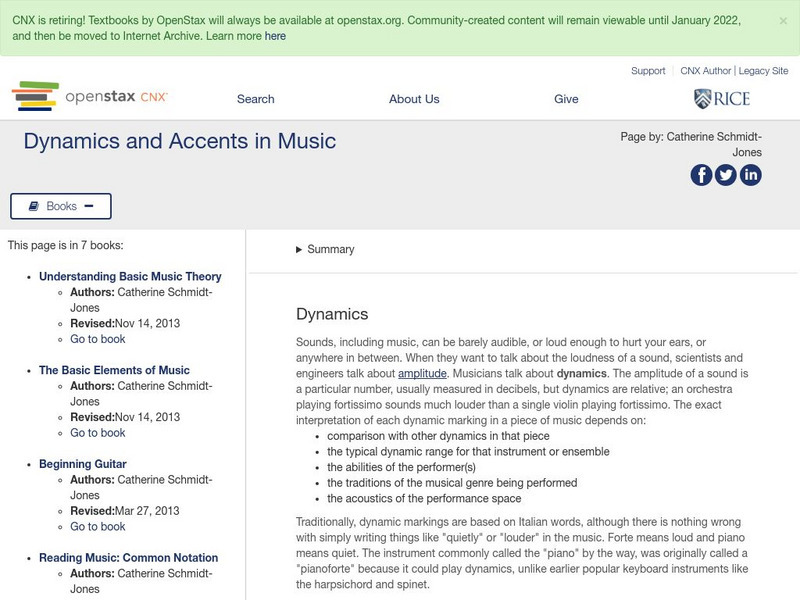800x600 pixels.
Task: Open the Twitter share icon
Action: [724, 176]
